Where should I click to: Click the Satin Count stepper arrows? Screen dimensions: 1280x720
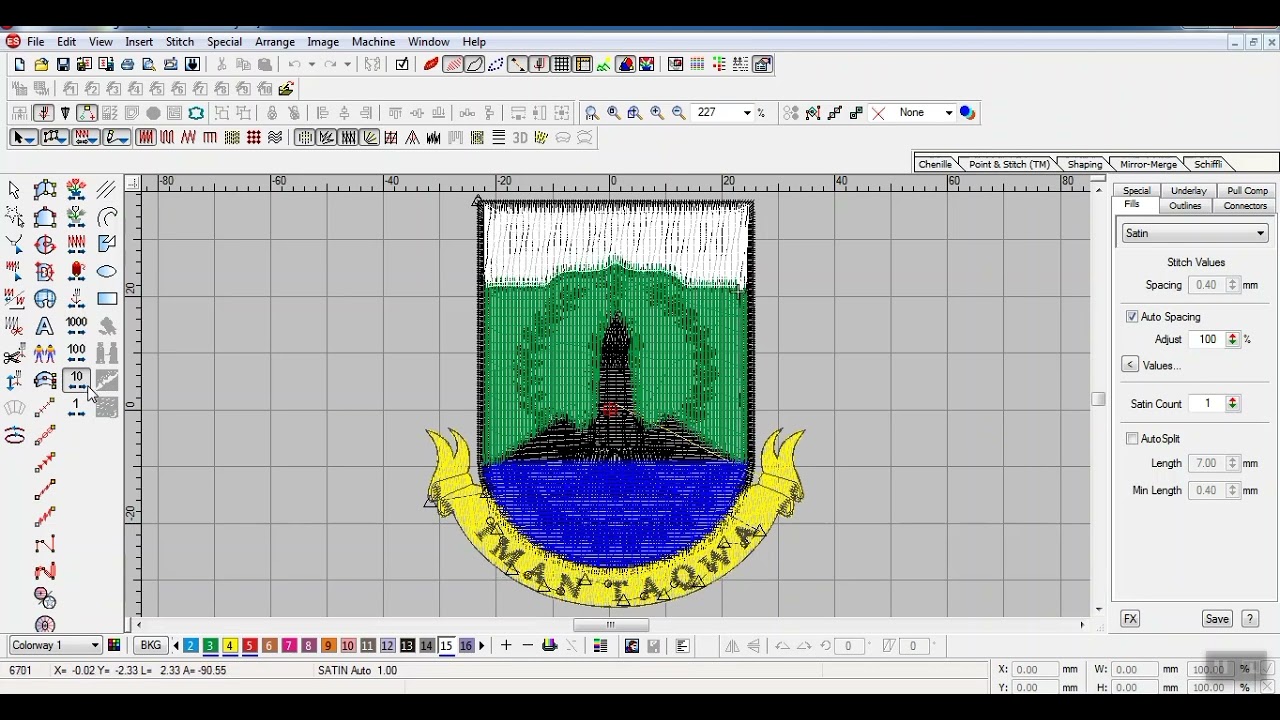[1232, 404]
